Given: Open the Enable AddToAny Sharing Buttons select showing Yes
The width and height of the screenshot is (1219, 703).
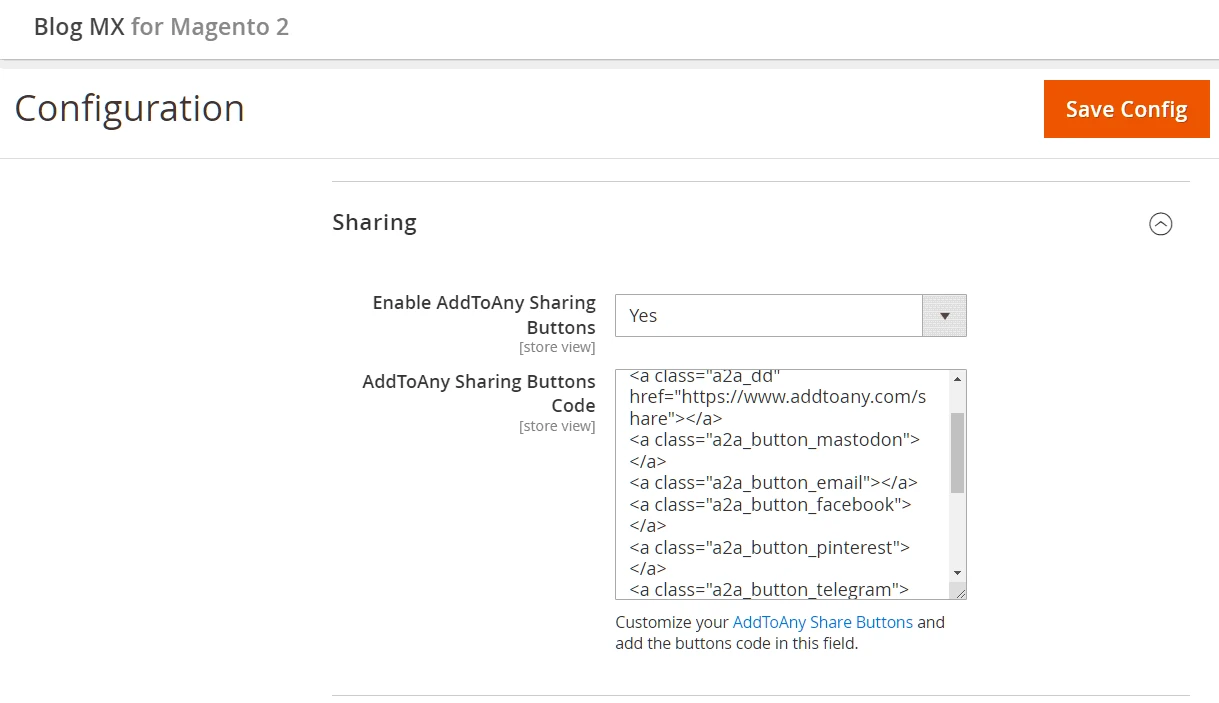Looking at the screenshot, I should click(x=768, y=315).
